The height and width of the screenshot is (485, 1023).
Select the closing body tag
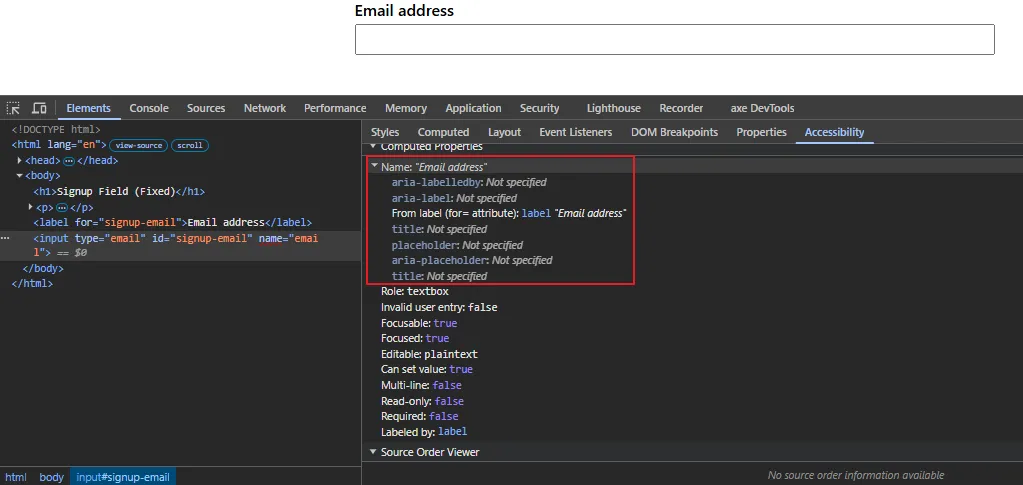[43, 268]
